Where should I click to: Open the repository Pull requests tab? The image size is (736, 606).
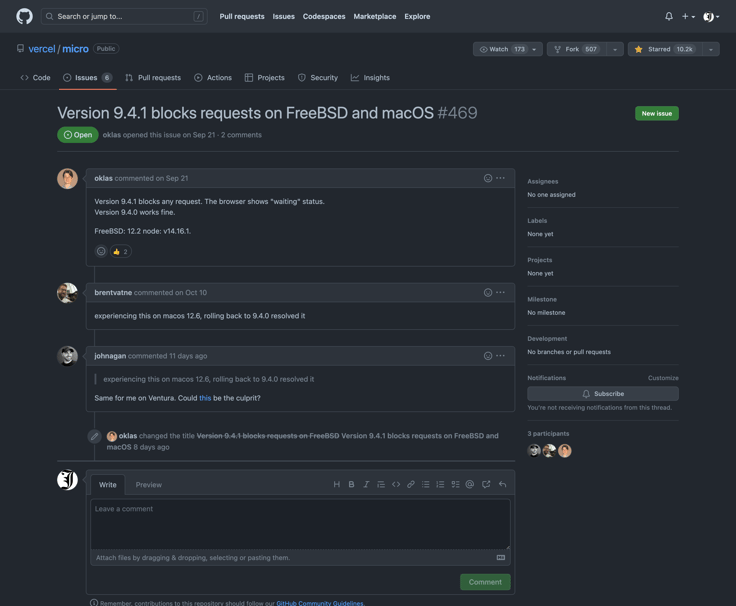pyautogui.click(x=153, y=78)
